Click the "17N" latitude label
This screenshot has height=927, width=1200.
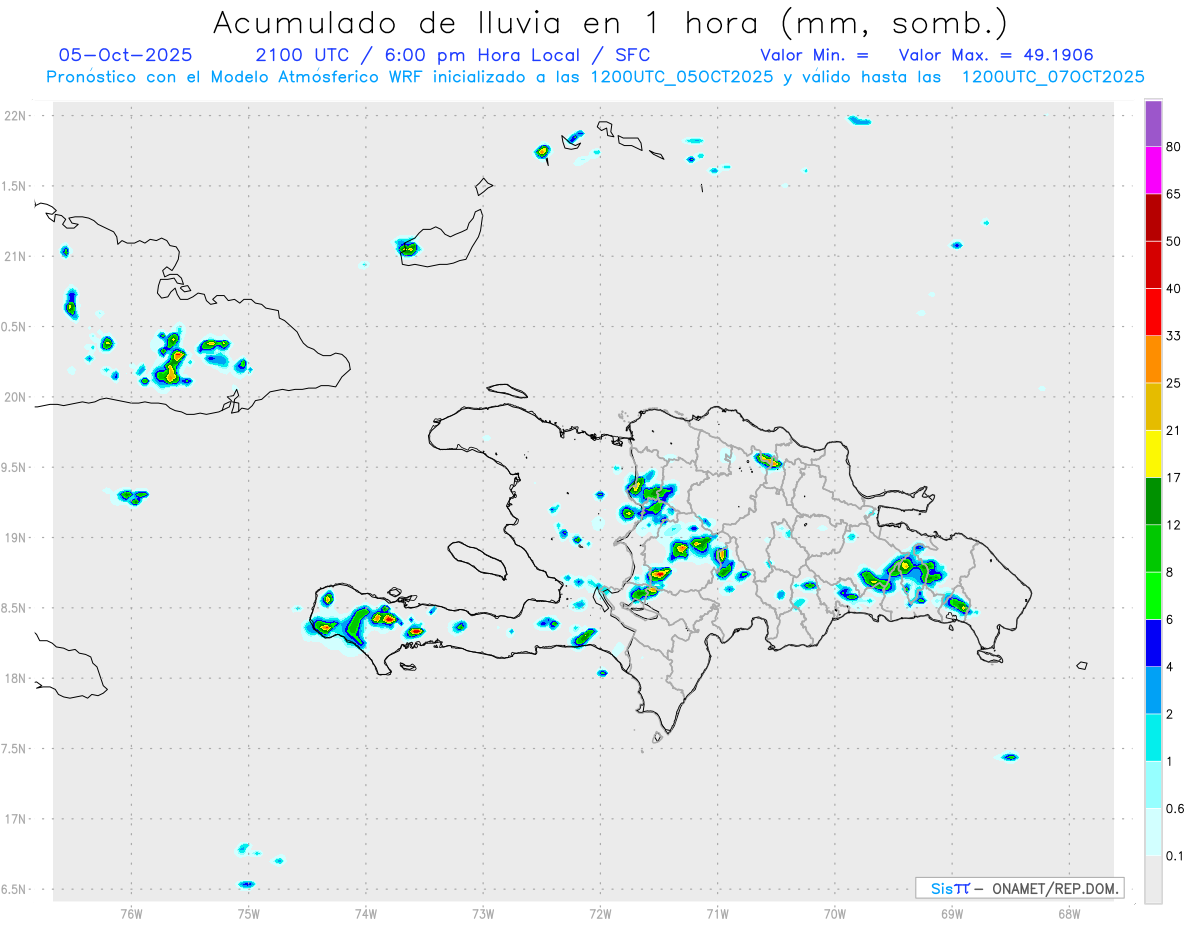coord(15,819)
